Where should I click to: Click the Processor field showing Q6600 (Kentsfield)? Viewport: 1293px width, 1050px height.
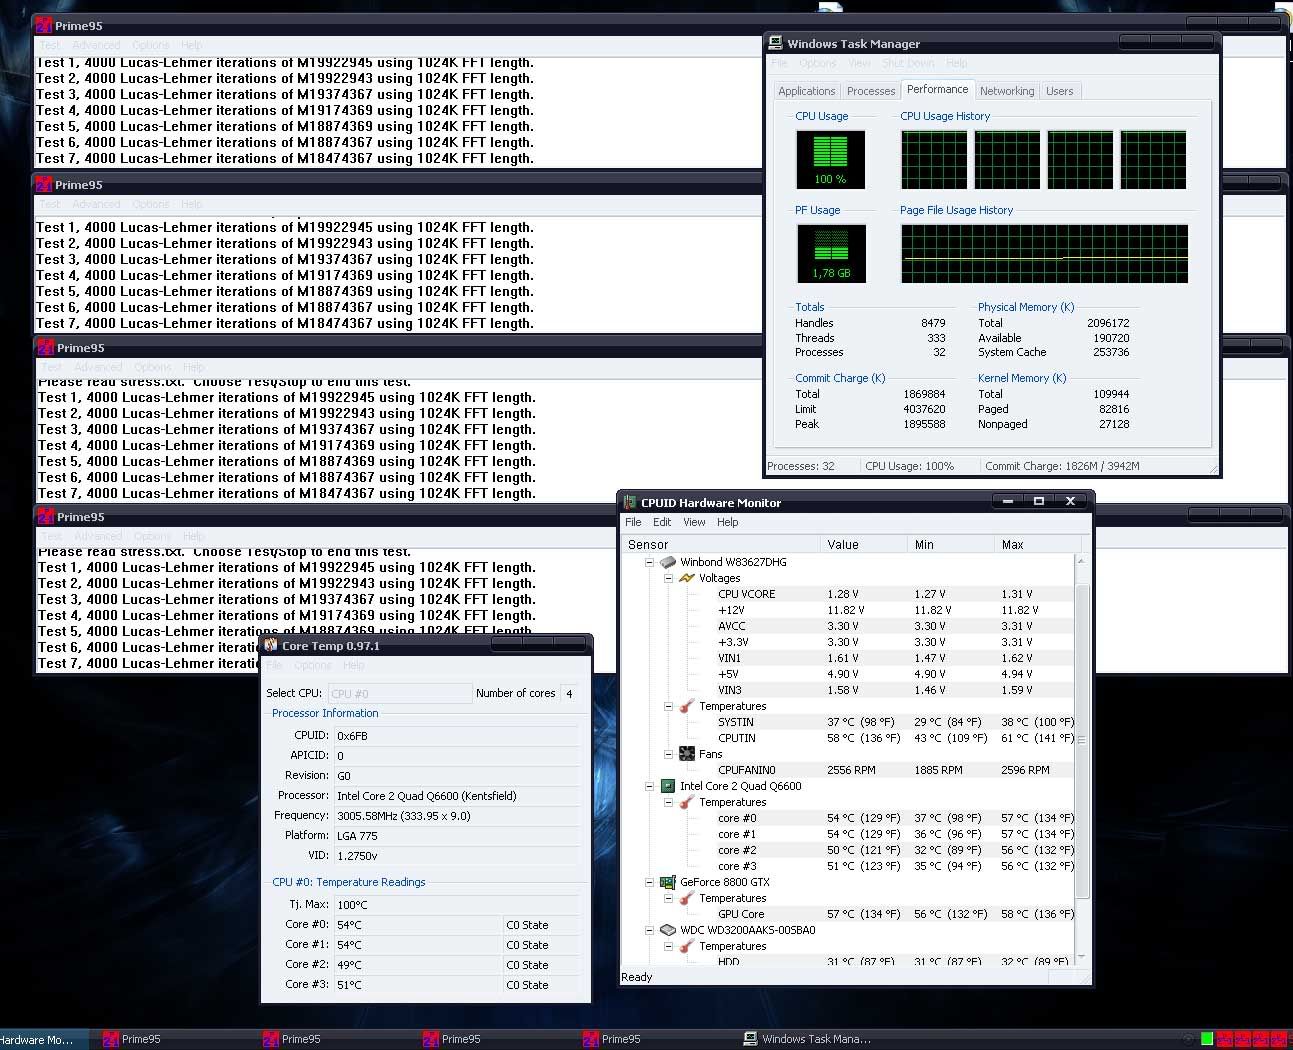[457, 796]
